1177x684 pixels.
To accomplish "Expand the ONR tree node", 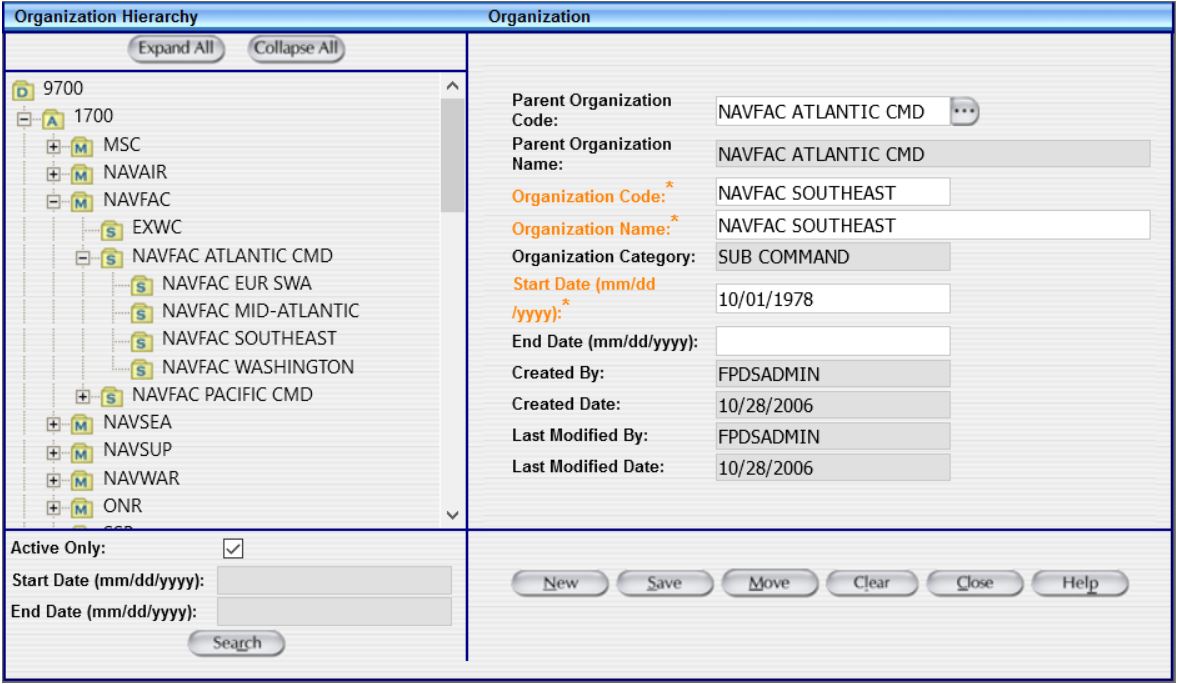I will point(53,508).
